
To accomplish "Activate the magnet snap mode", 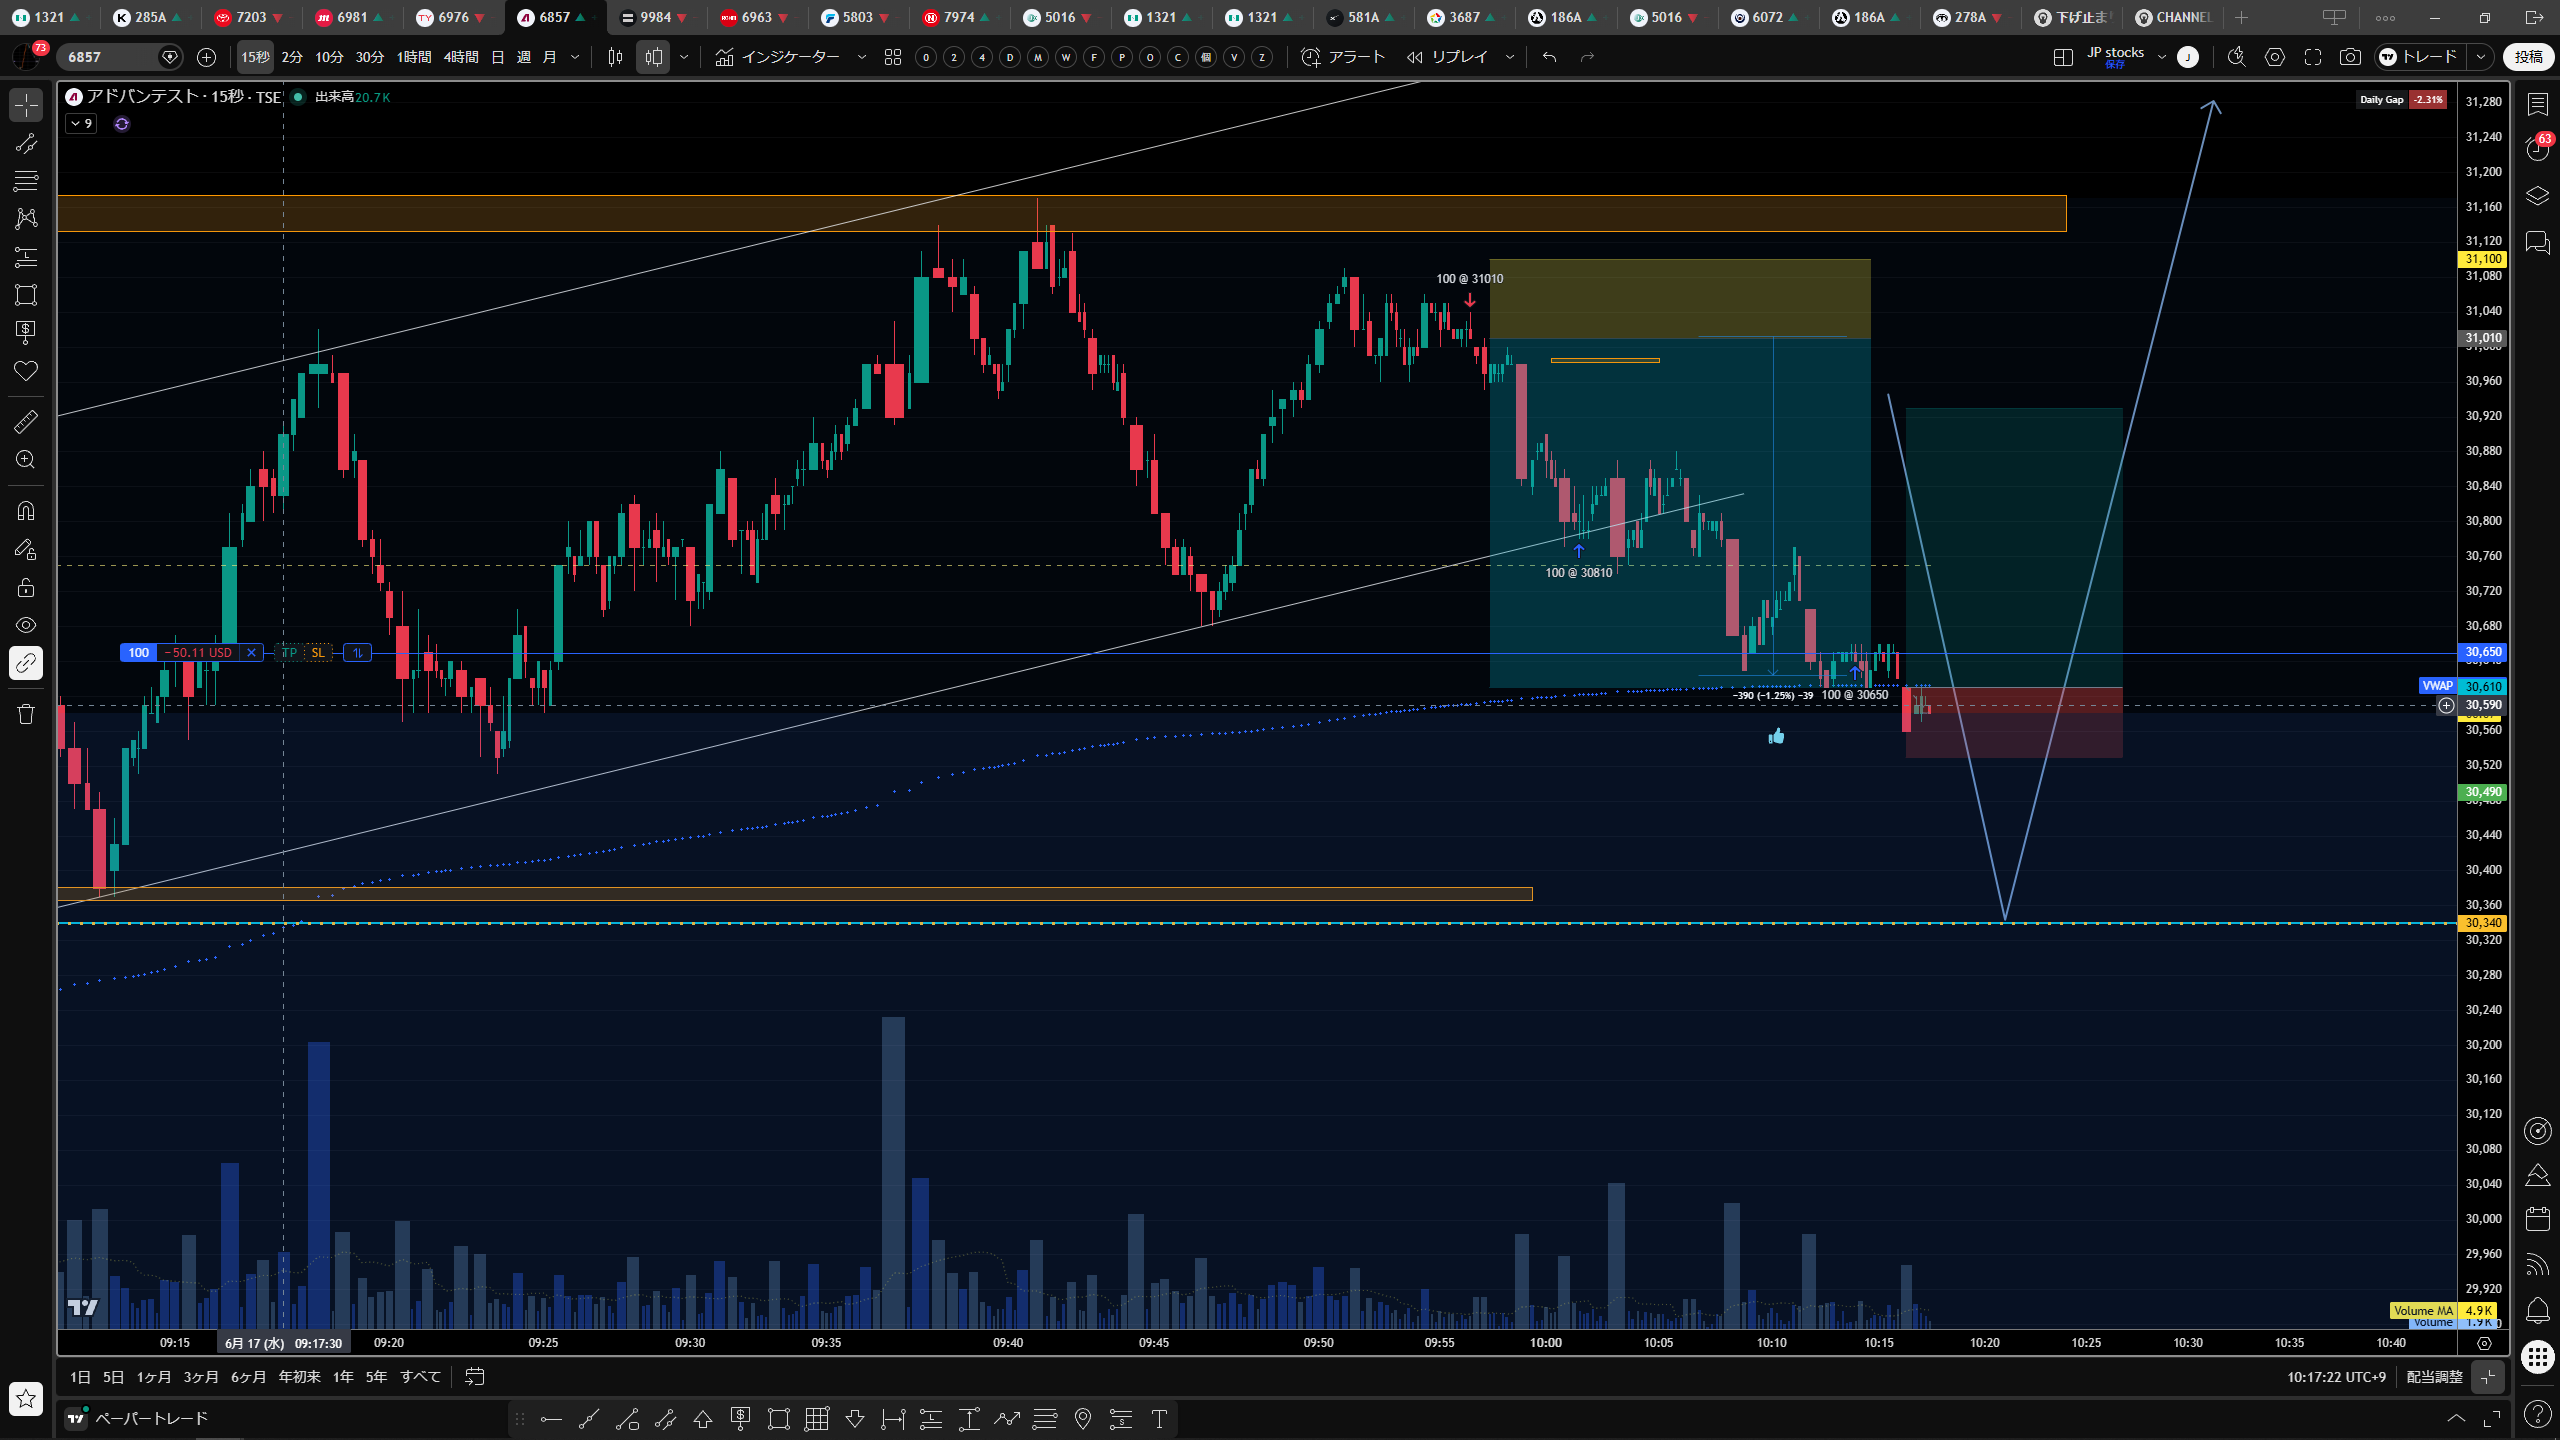I will pyautogui.click(x=26, y=511).
